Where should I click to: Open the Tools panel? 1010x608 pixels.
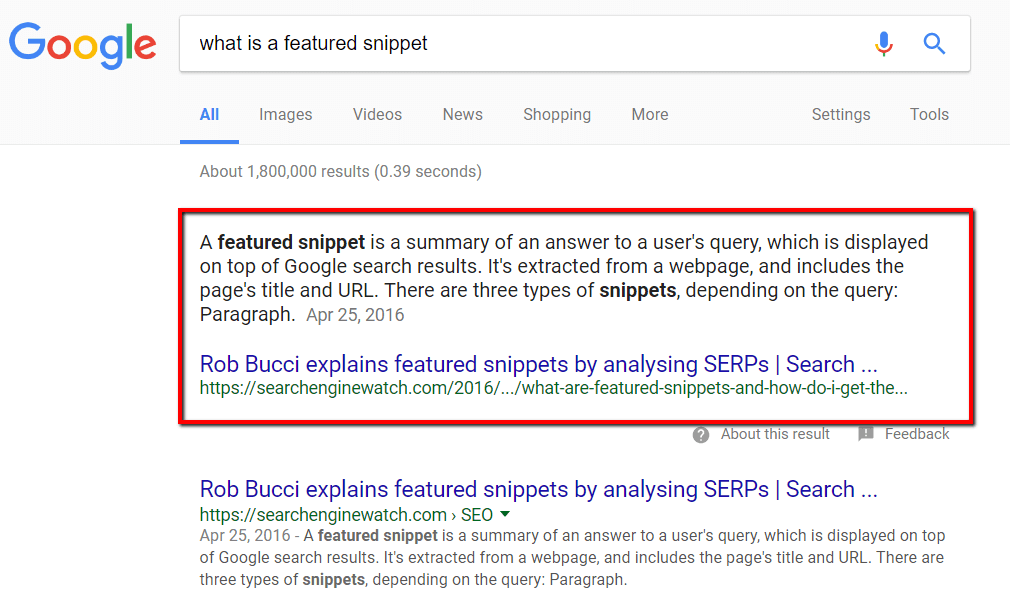pos(929,114)
